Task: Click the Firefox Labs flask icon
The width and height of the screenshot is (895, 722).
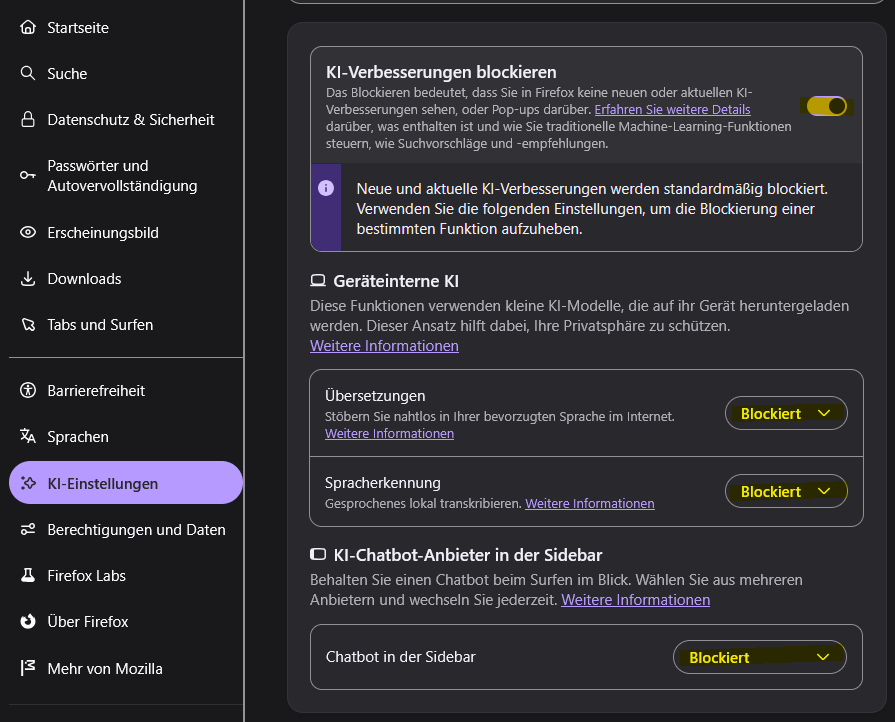Action: click(28, 575)
